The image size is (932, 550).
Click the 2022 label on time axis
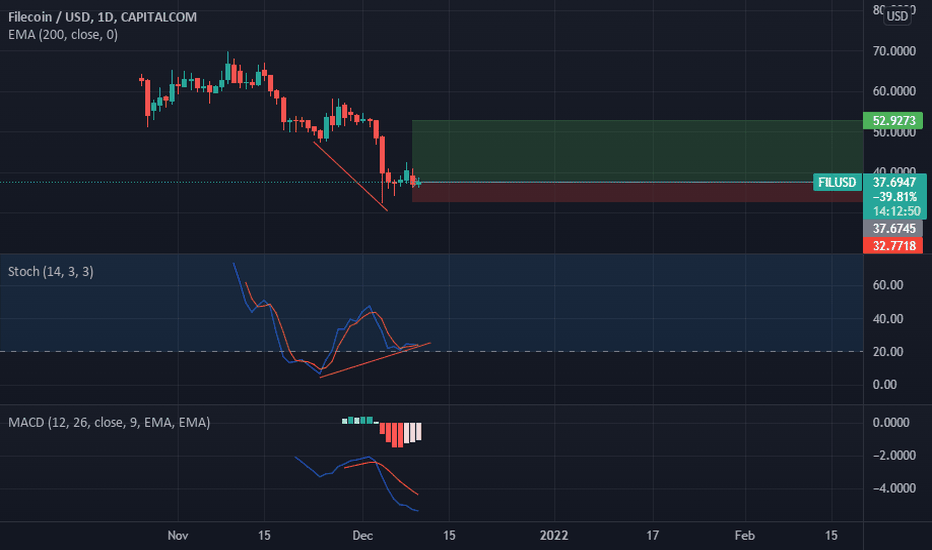coord(554,535)
